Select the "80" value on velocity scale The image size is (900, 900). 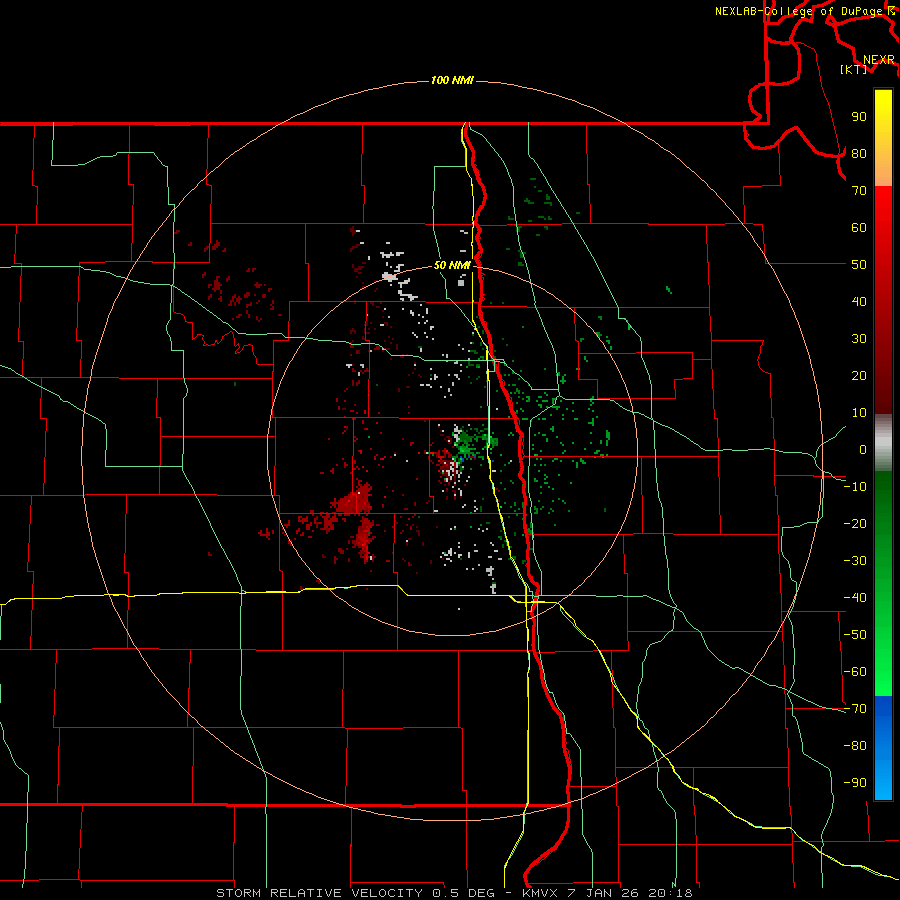[x=859, y=154]
